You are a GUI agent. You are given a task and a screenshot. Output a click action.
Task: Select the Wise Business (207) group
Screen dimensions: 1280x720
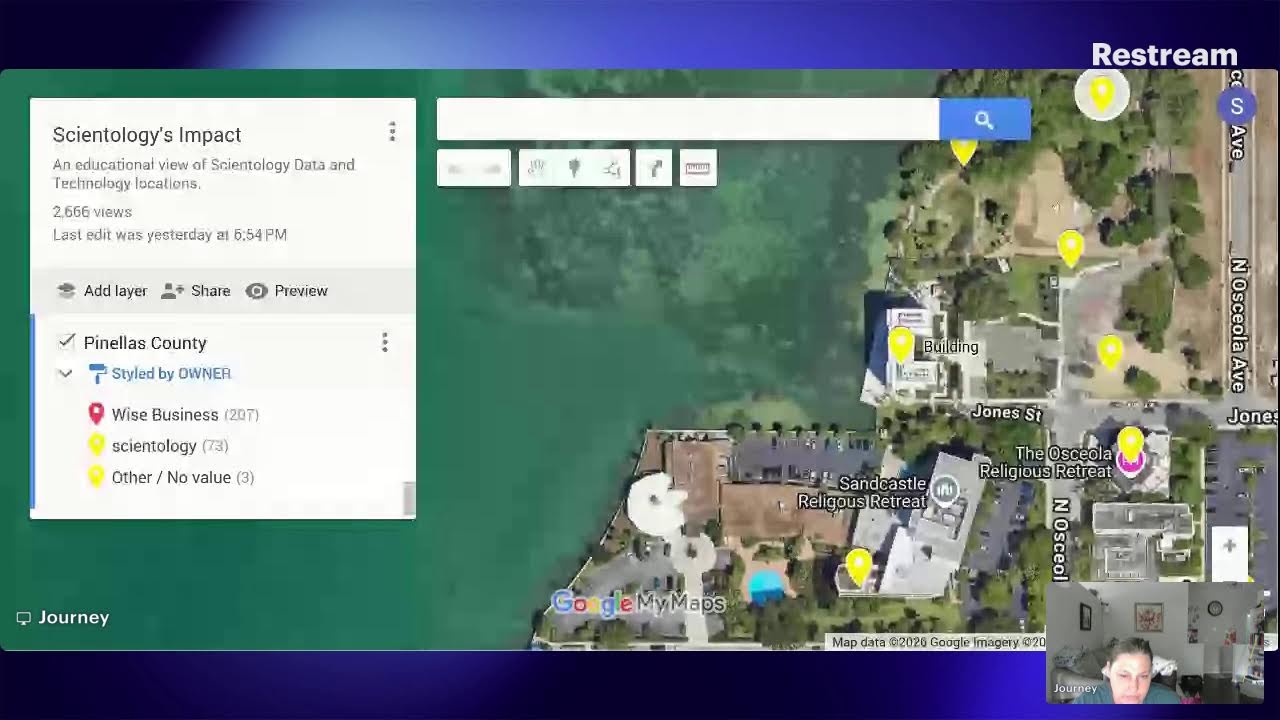click(x=185, y=415)
